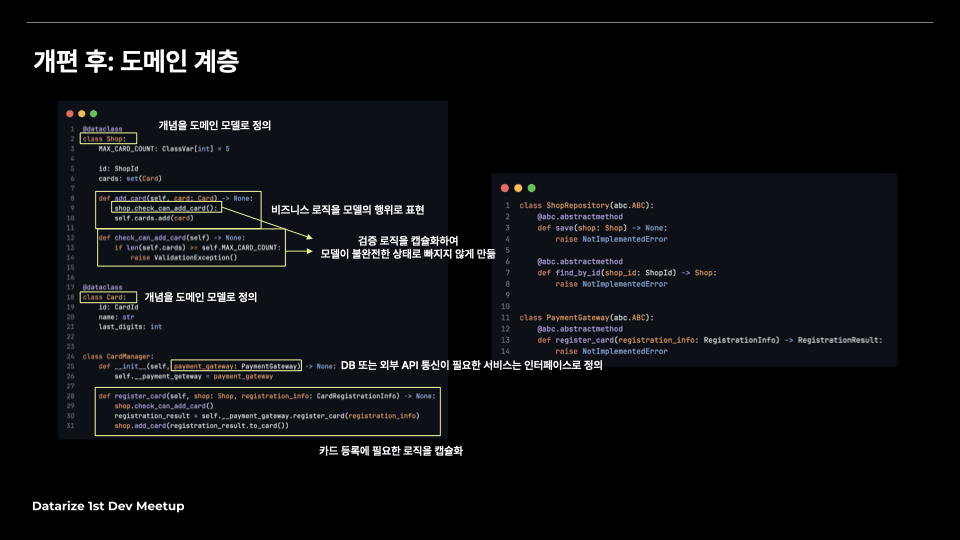Viewport: 960px width, 540px height.
Task: Click 'def register_card(self, shop: Shop, ...' in CardManager
Action: [267, 396]
